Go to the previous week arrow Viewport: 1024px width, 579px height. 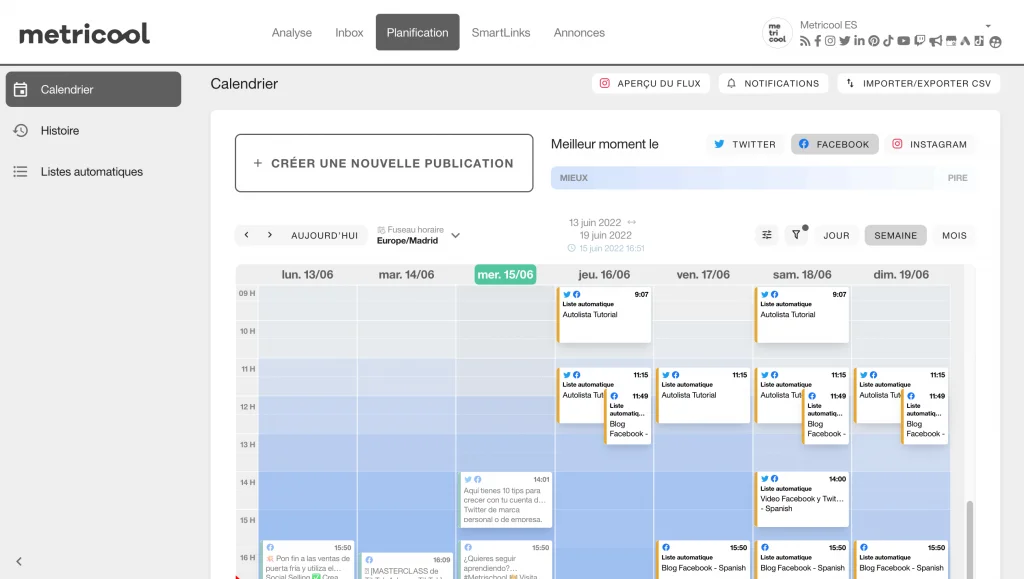(246, 235)
